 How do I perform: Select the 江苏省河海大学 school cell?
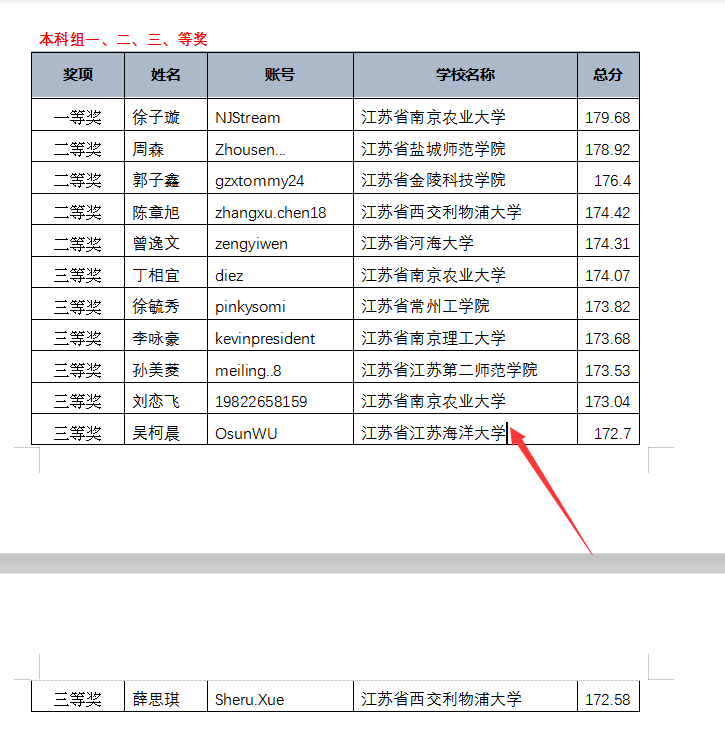[417, 244]
